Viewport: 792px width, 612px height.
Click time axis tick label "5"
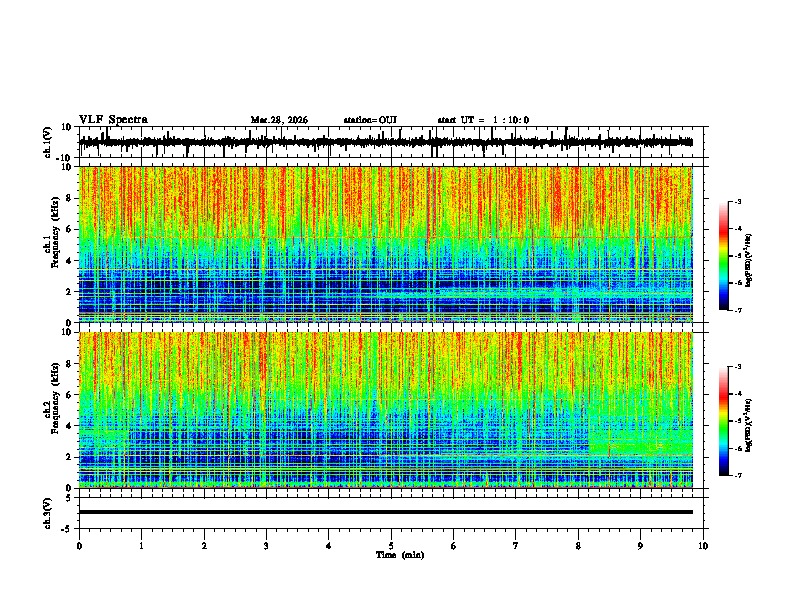(x=391, y=546)
